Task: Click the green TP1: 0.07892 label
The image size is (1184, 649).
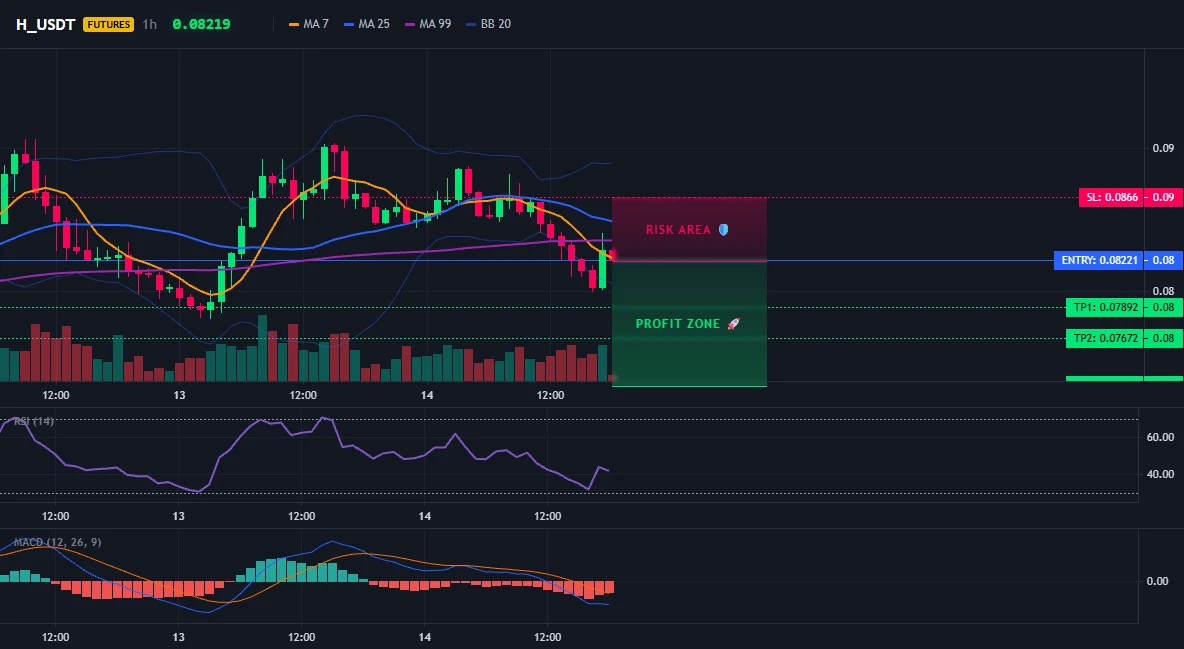Action: (1104, 308)
